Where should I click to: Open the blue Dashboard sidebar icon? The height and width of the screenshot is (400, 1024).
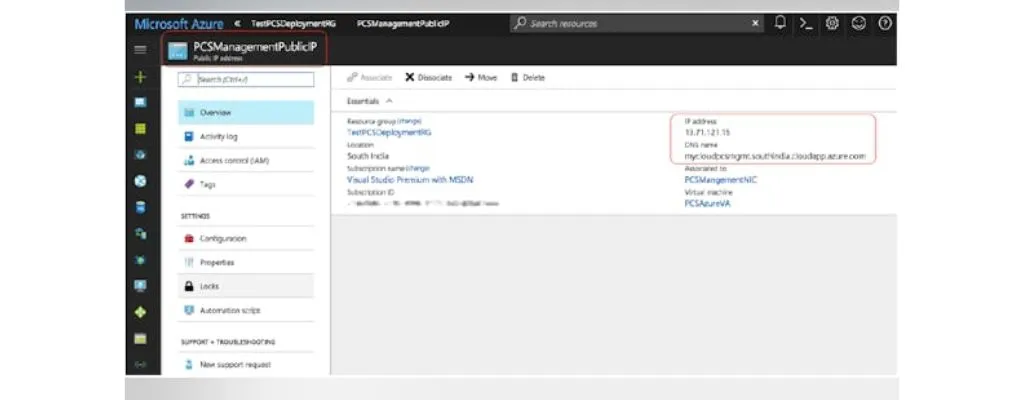coord(140,103)
